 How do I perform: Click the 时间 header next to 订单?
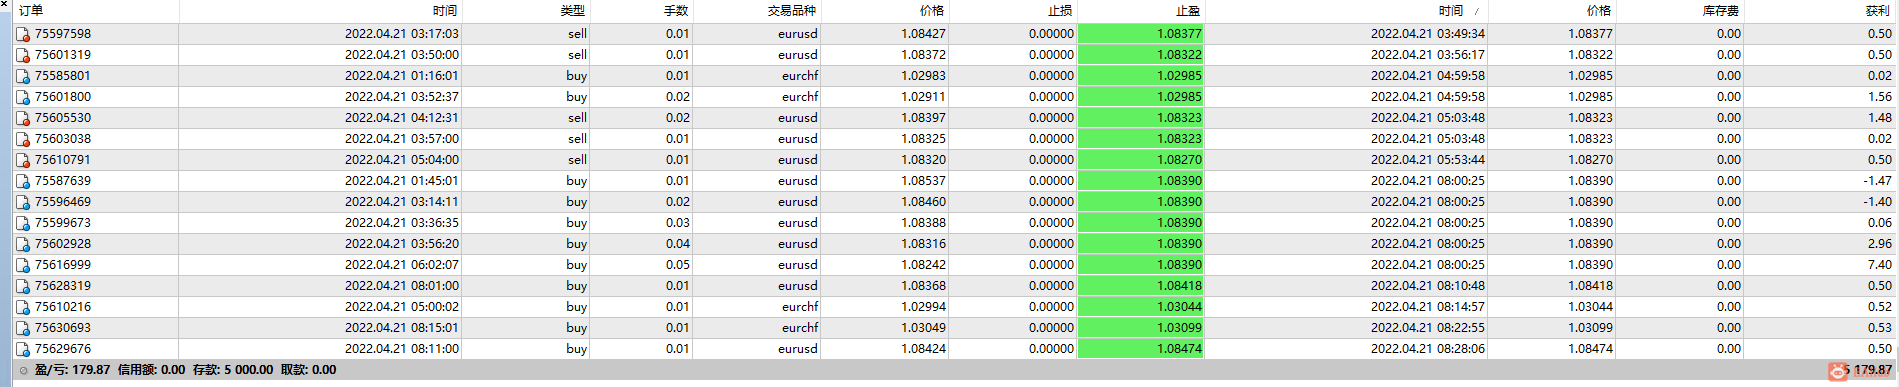point(445,11)
